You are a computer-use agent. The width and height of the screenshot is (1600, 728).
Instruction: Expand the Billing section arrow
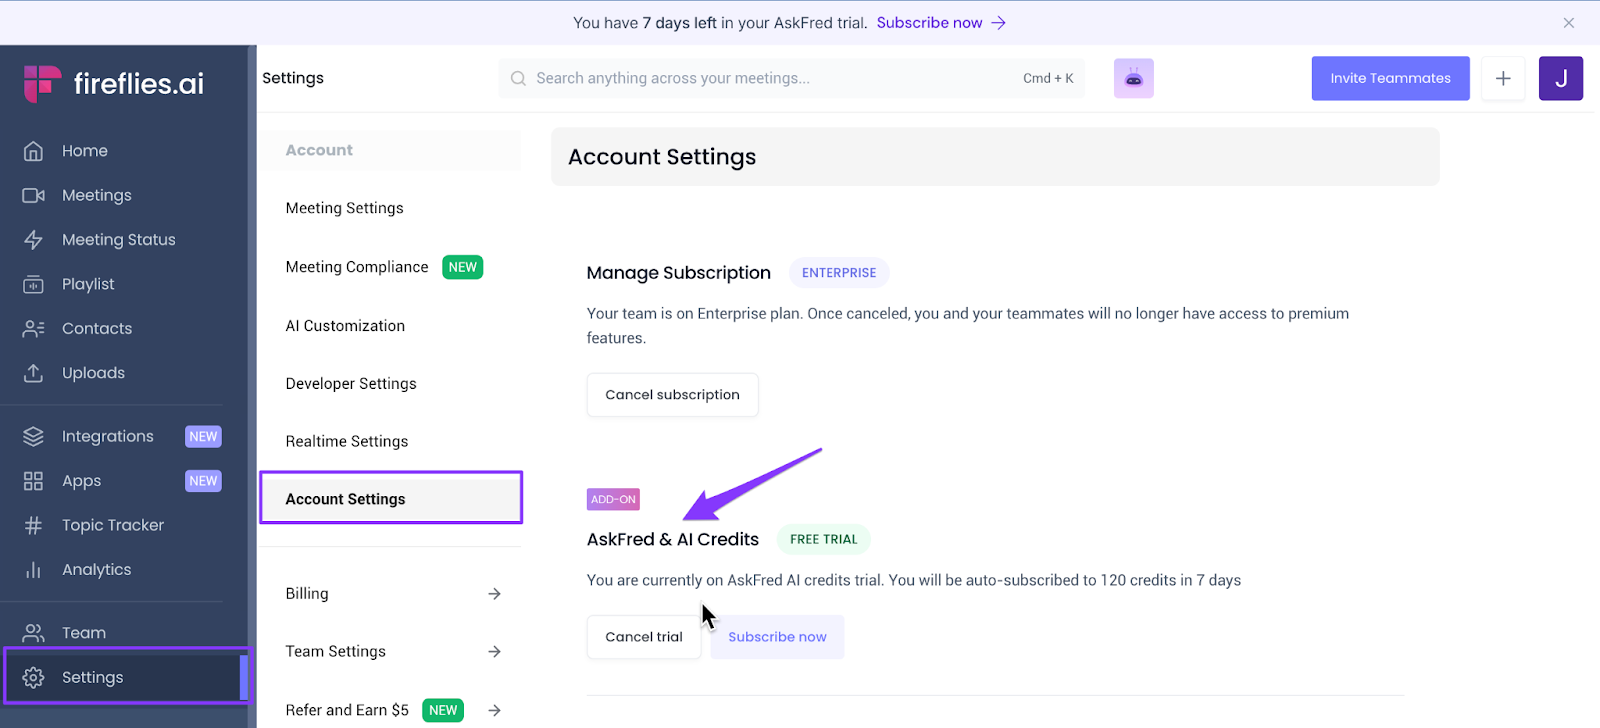click(x=494, y=594)
